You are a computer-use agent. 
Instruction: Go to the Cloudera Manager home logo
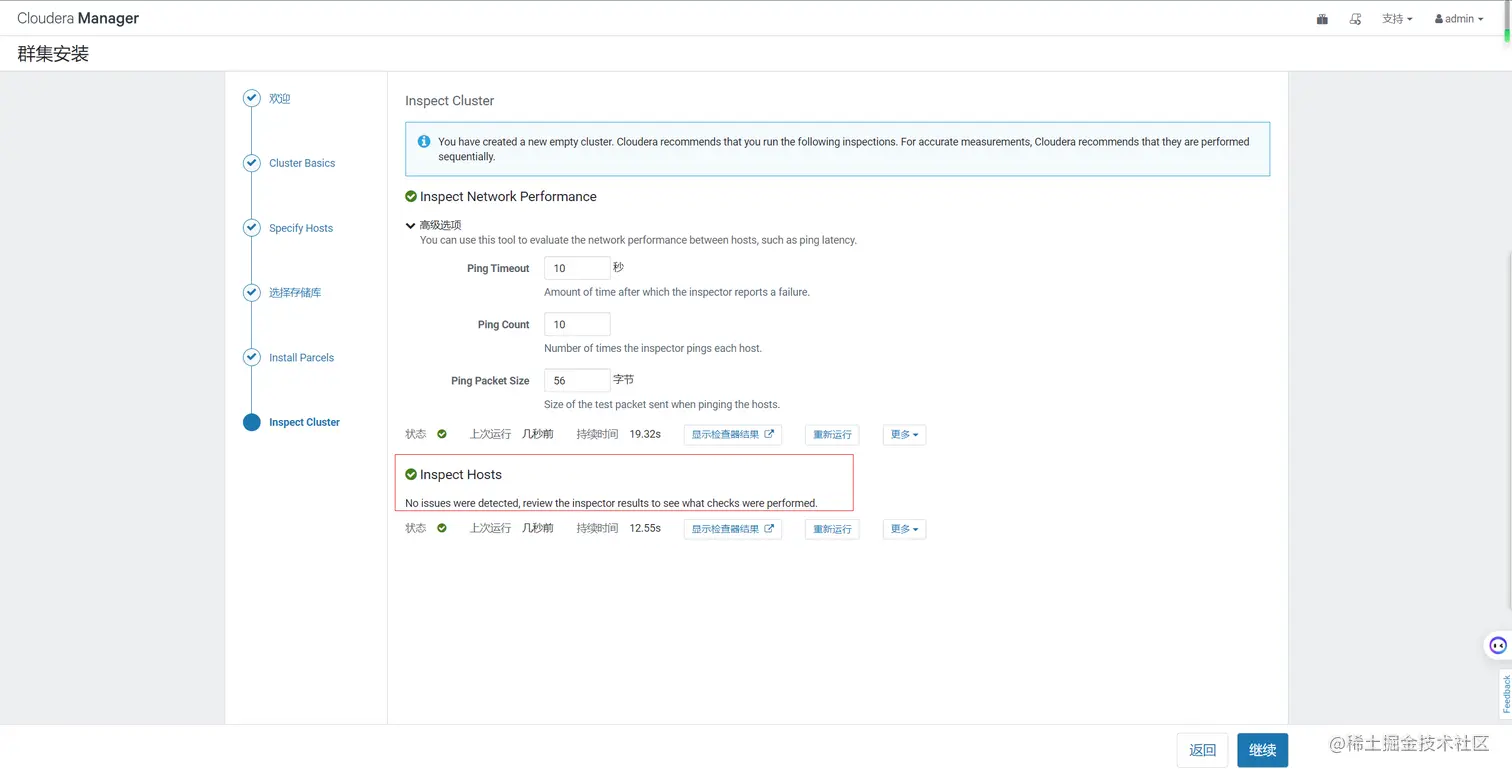click(x=78, y=18)
